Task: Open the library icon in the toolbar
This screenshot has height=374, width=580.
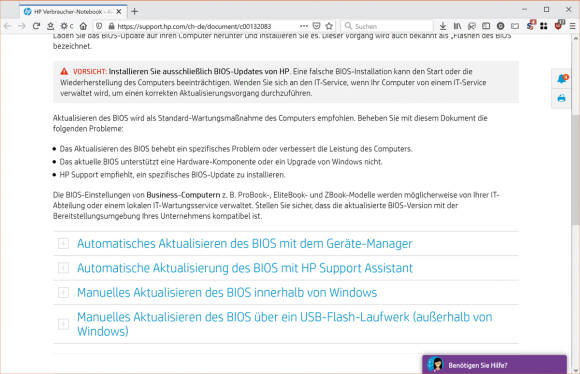Action: click(458, 26)
